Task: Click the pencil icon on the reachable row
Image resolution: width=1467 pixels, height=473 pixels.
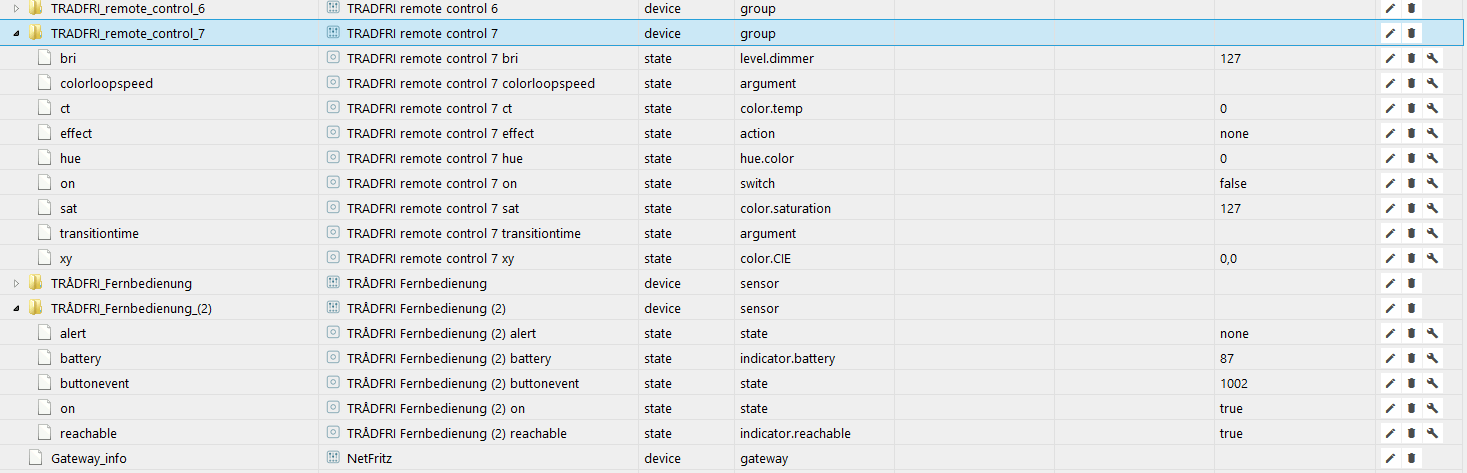Action: point(1390,433)
